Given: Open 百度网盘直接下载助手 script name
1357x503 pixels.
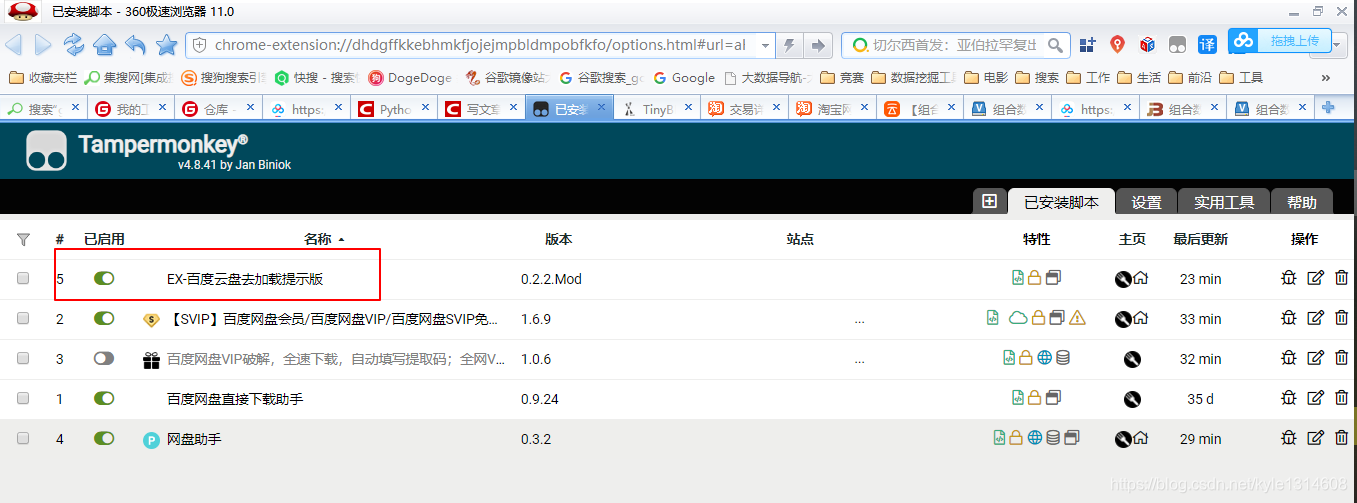Looking at the screenshot, I should click(235, 399).
